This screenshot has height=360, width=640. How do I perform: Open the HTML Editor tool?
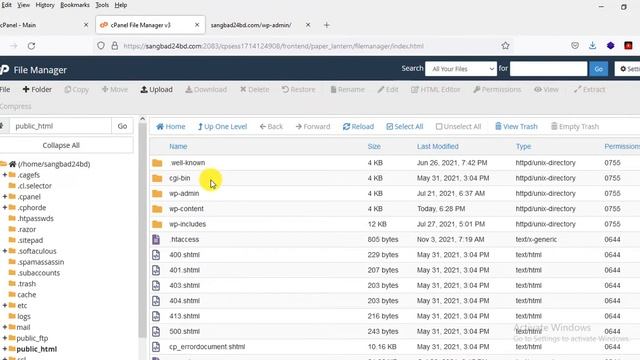(436, 89)
